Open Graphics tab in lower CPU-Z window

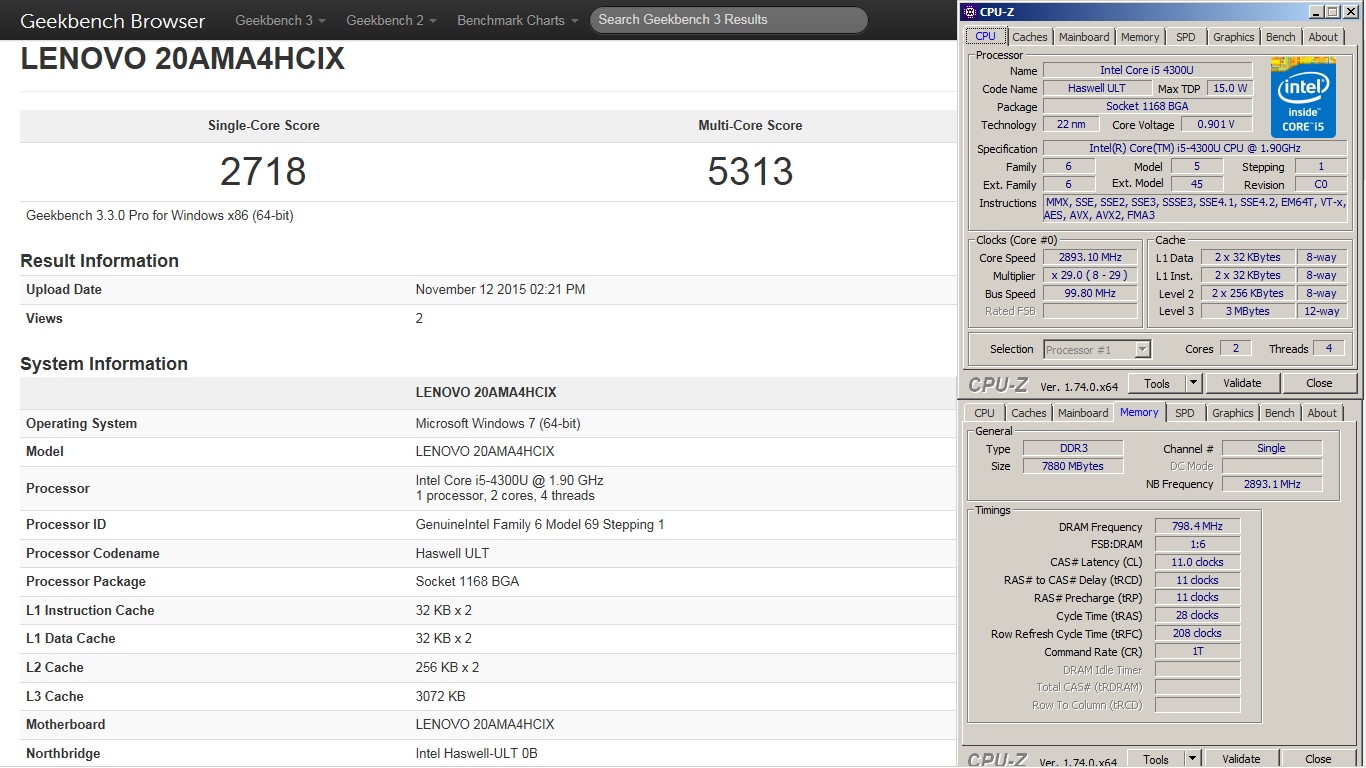[x=1232, y=413]
